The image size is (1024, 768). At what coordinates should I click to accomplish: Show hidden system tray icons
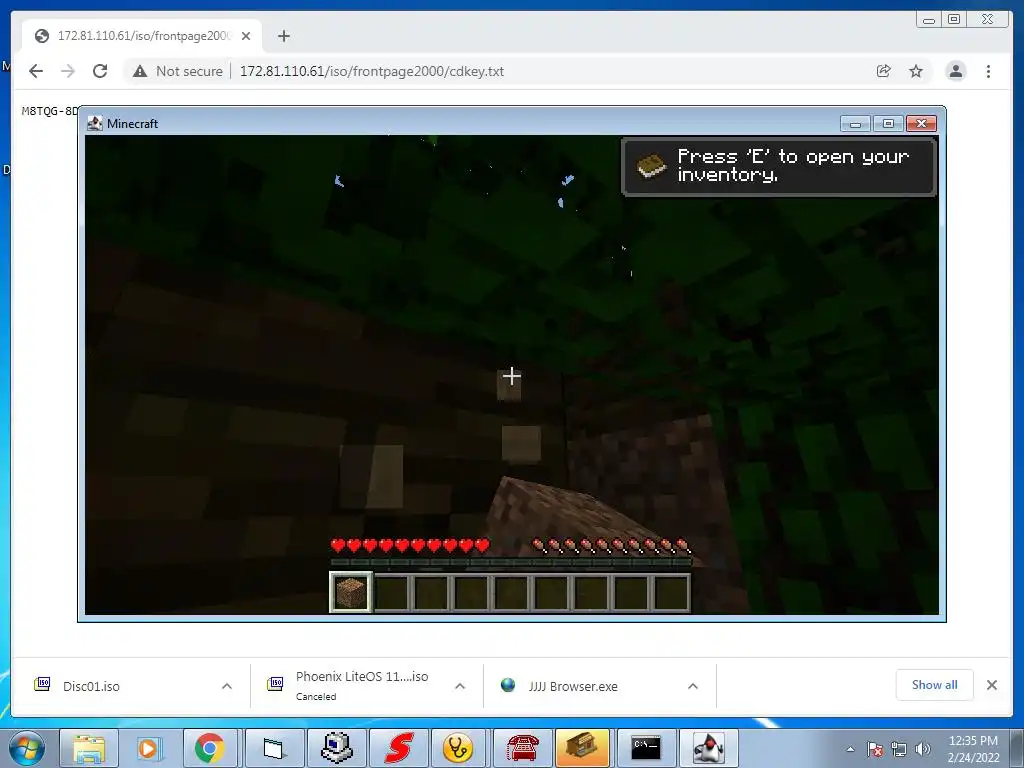click(850, 749)
